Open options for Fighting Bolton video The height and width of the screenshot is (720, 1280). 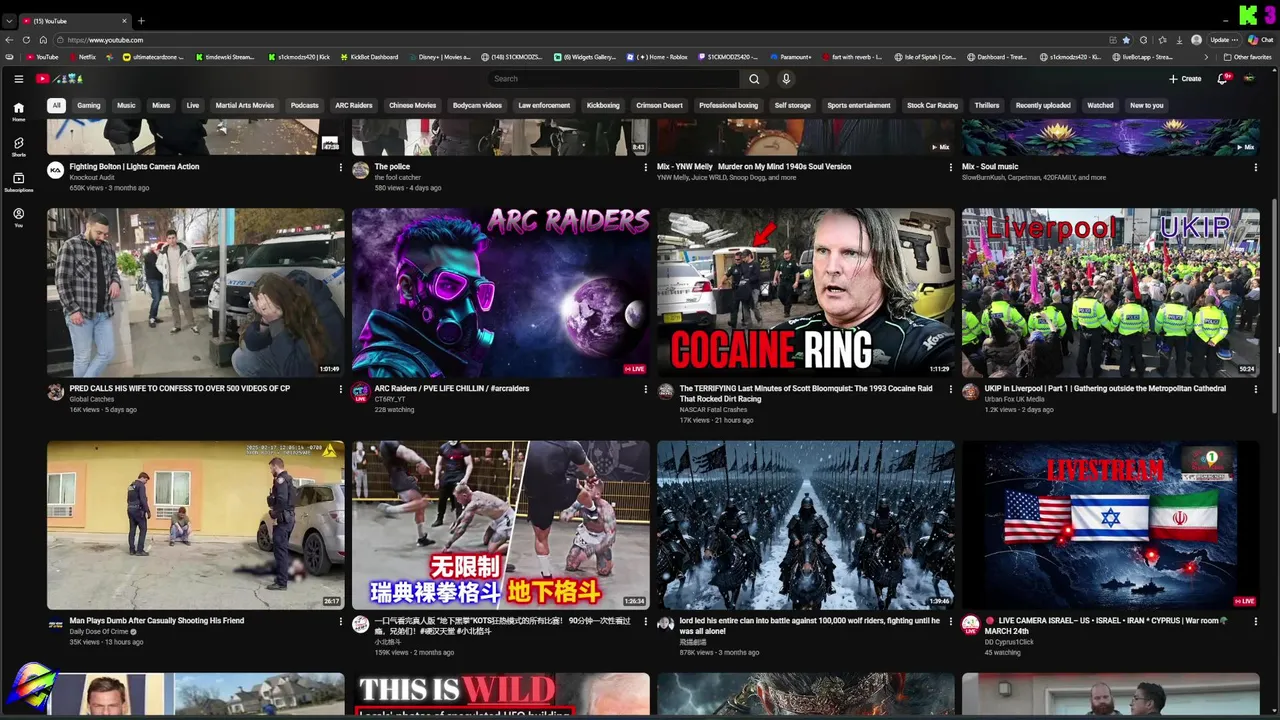(340, 168)
